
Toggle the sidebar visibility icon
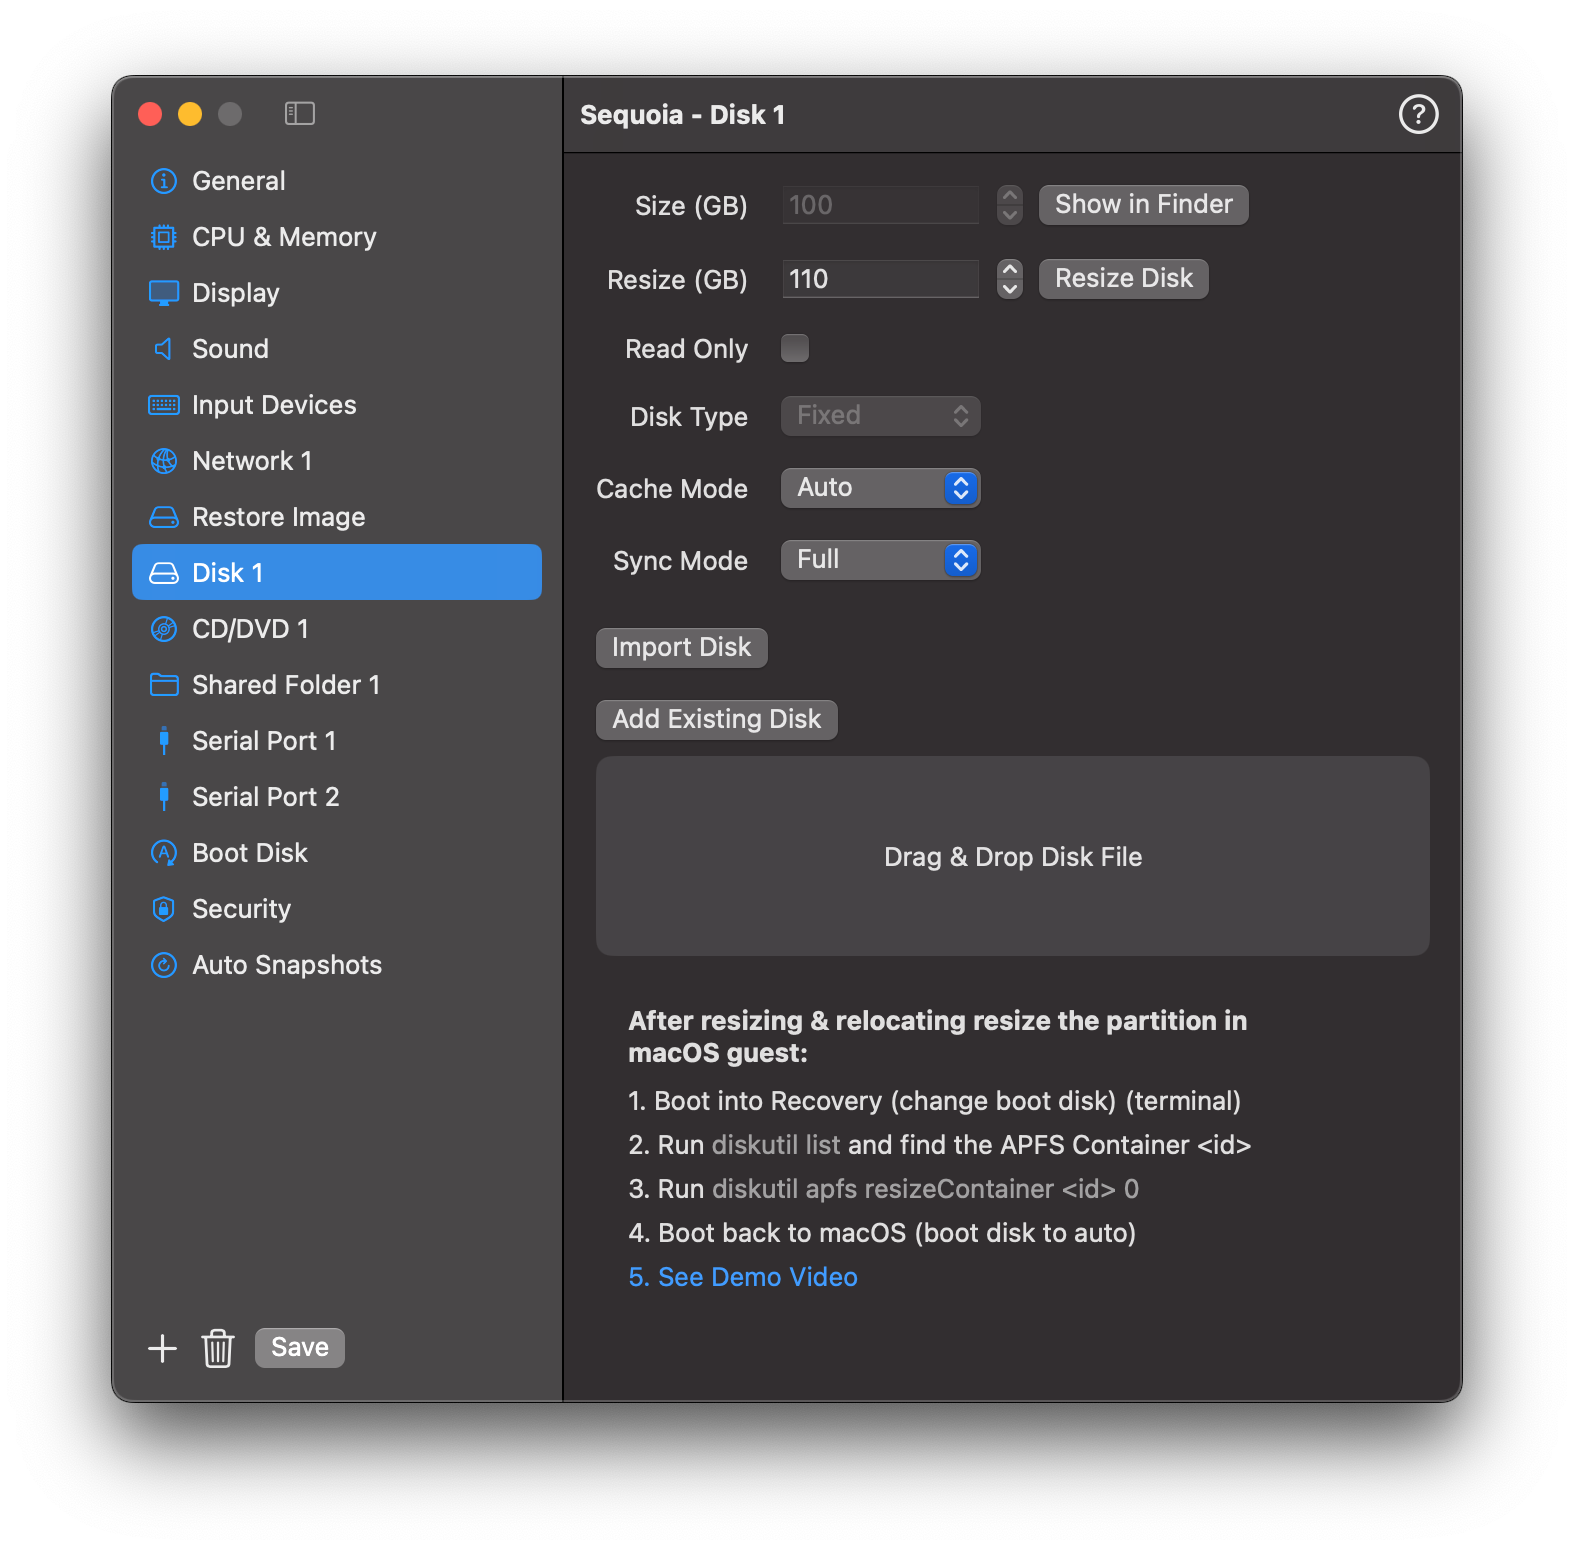coord(299,114)
